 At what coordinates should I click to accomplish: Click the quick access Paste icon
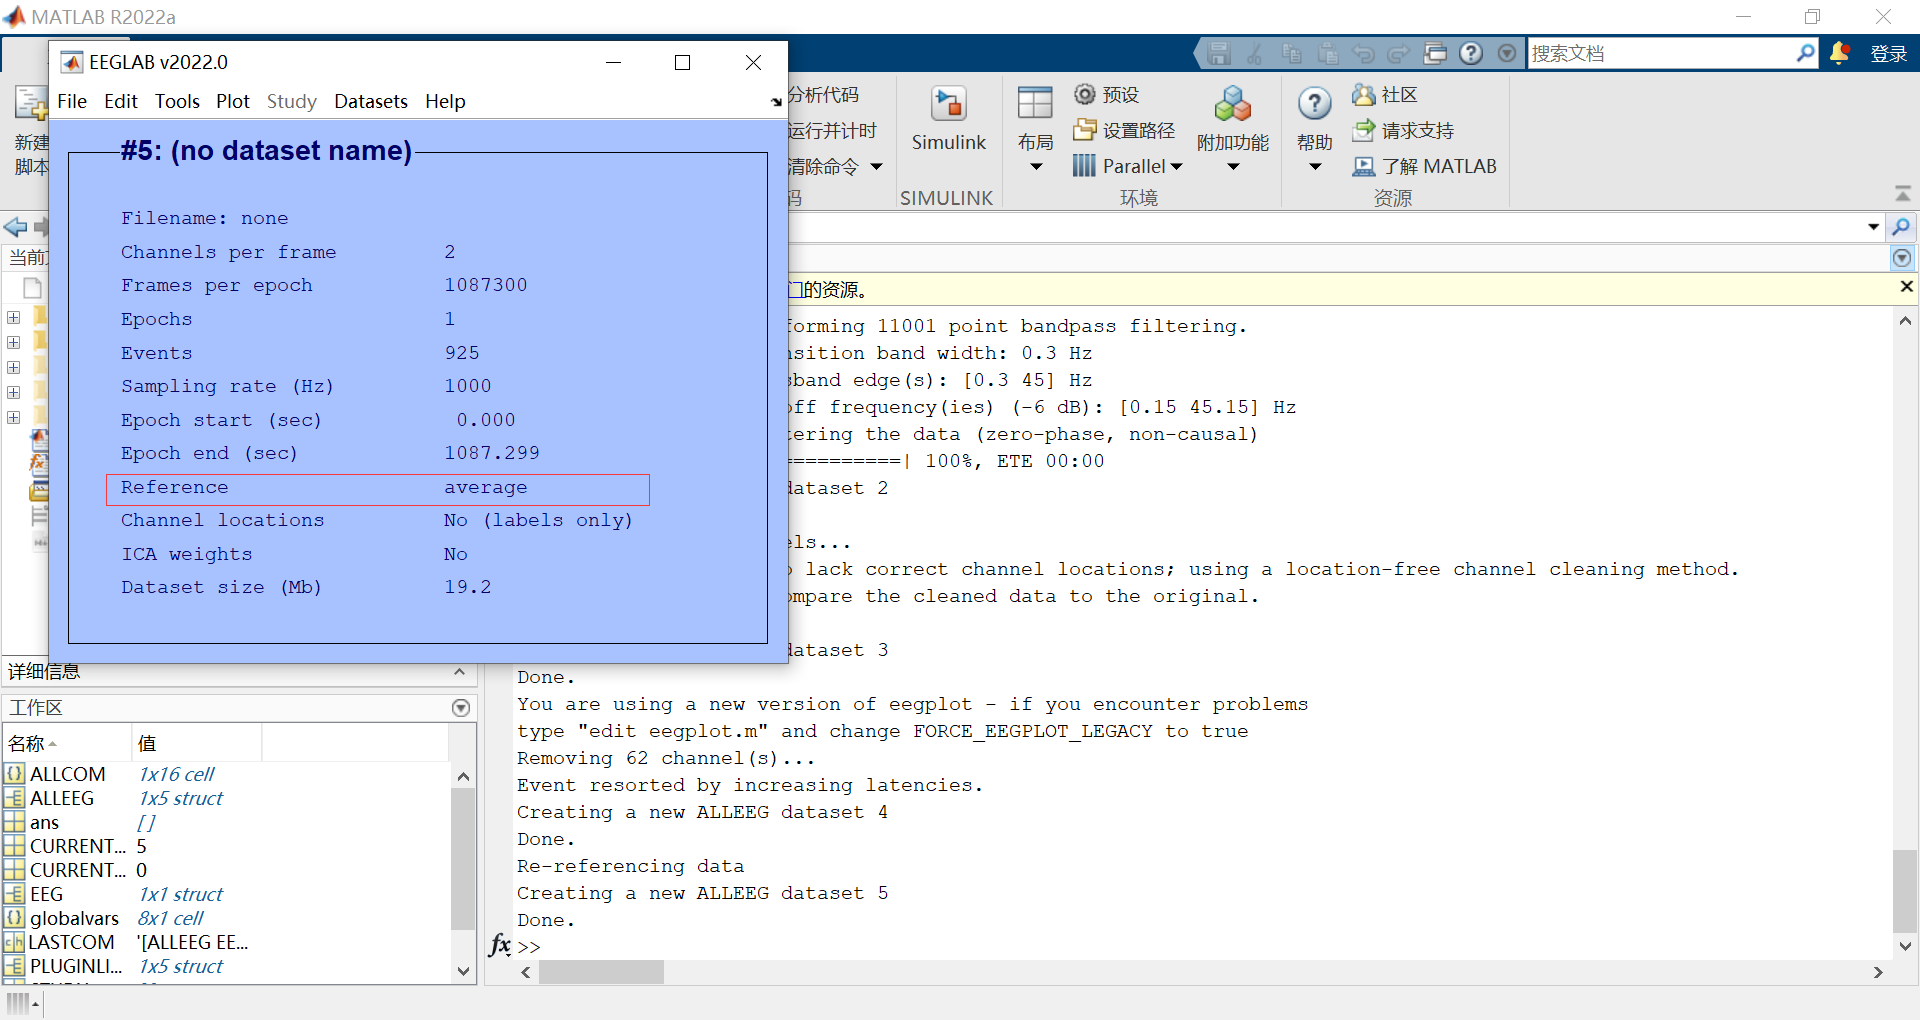[x=1327, y=53]
